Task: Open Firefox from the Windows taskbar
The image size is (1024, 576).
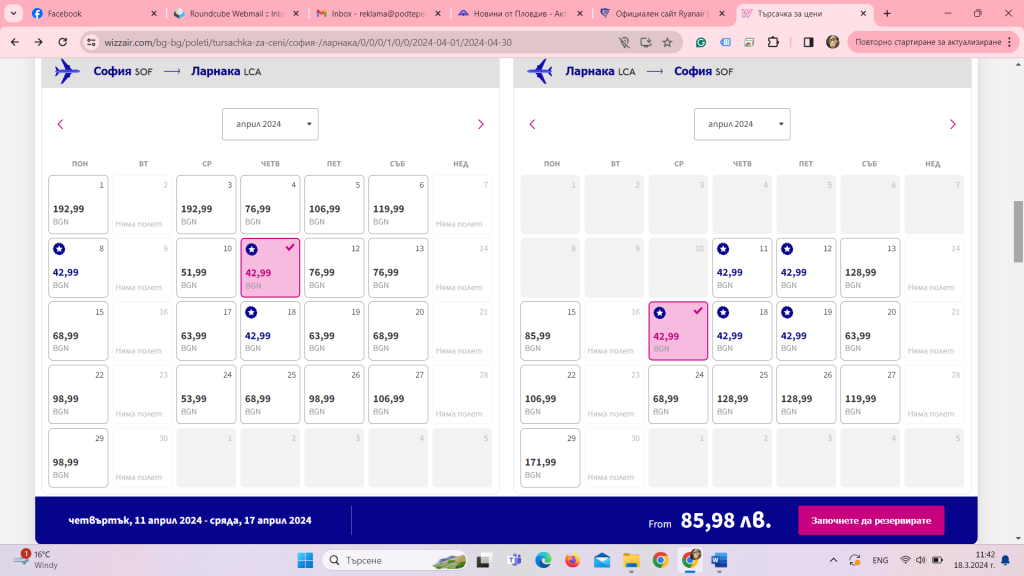Action: pos(572,560)
